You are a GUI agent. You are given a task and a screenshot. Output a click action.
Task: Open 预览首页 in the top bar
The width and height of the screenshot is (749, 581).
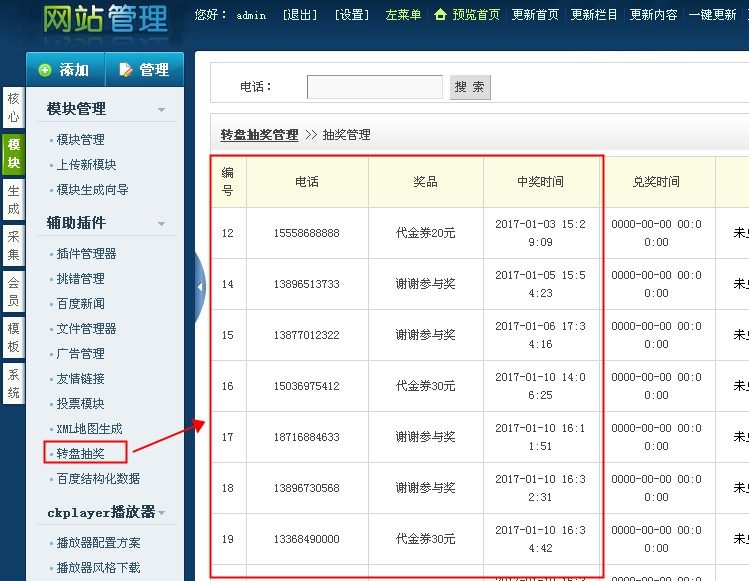pos(476,15)
